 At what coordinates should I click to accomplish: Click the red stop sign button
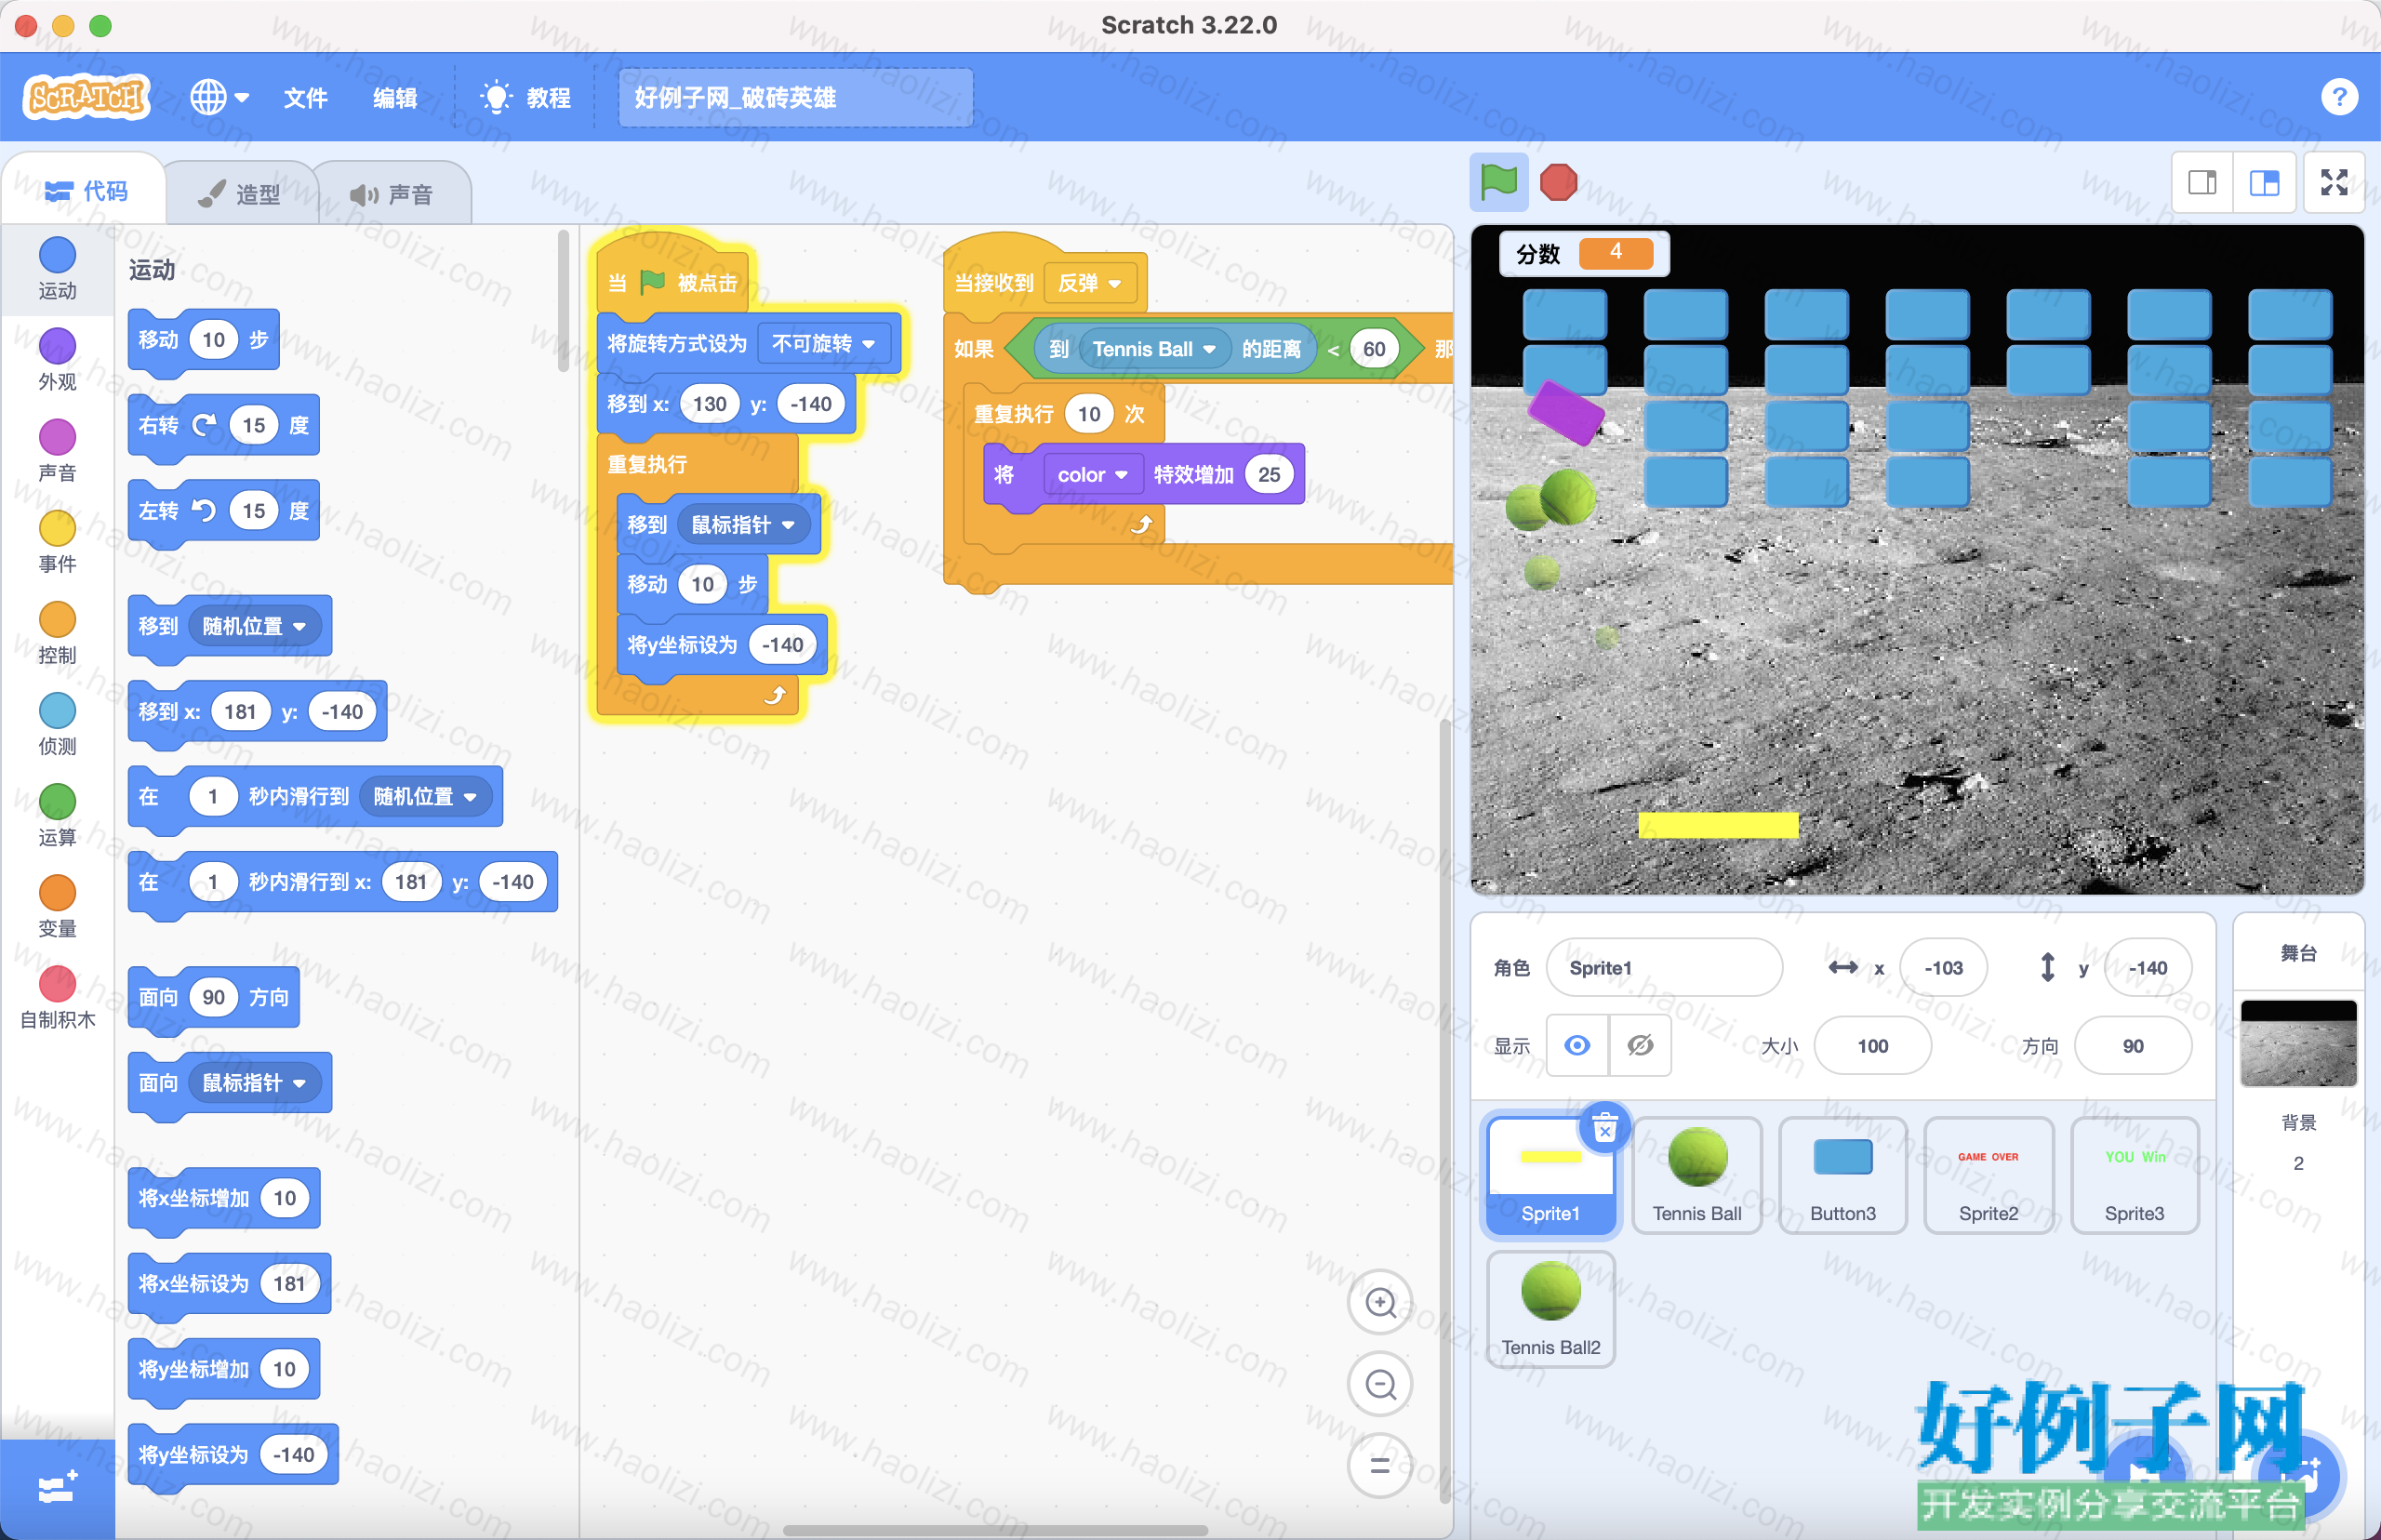click(x=1558, y=182)
